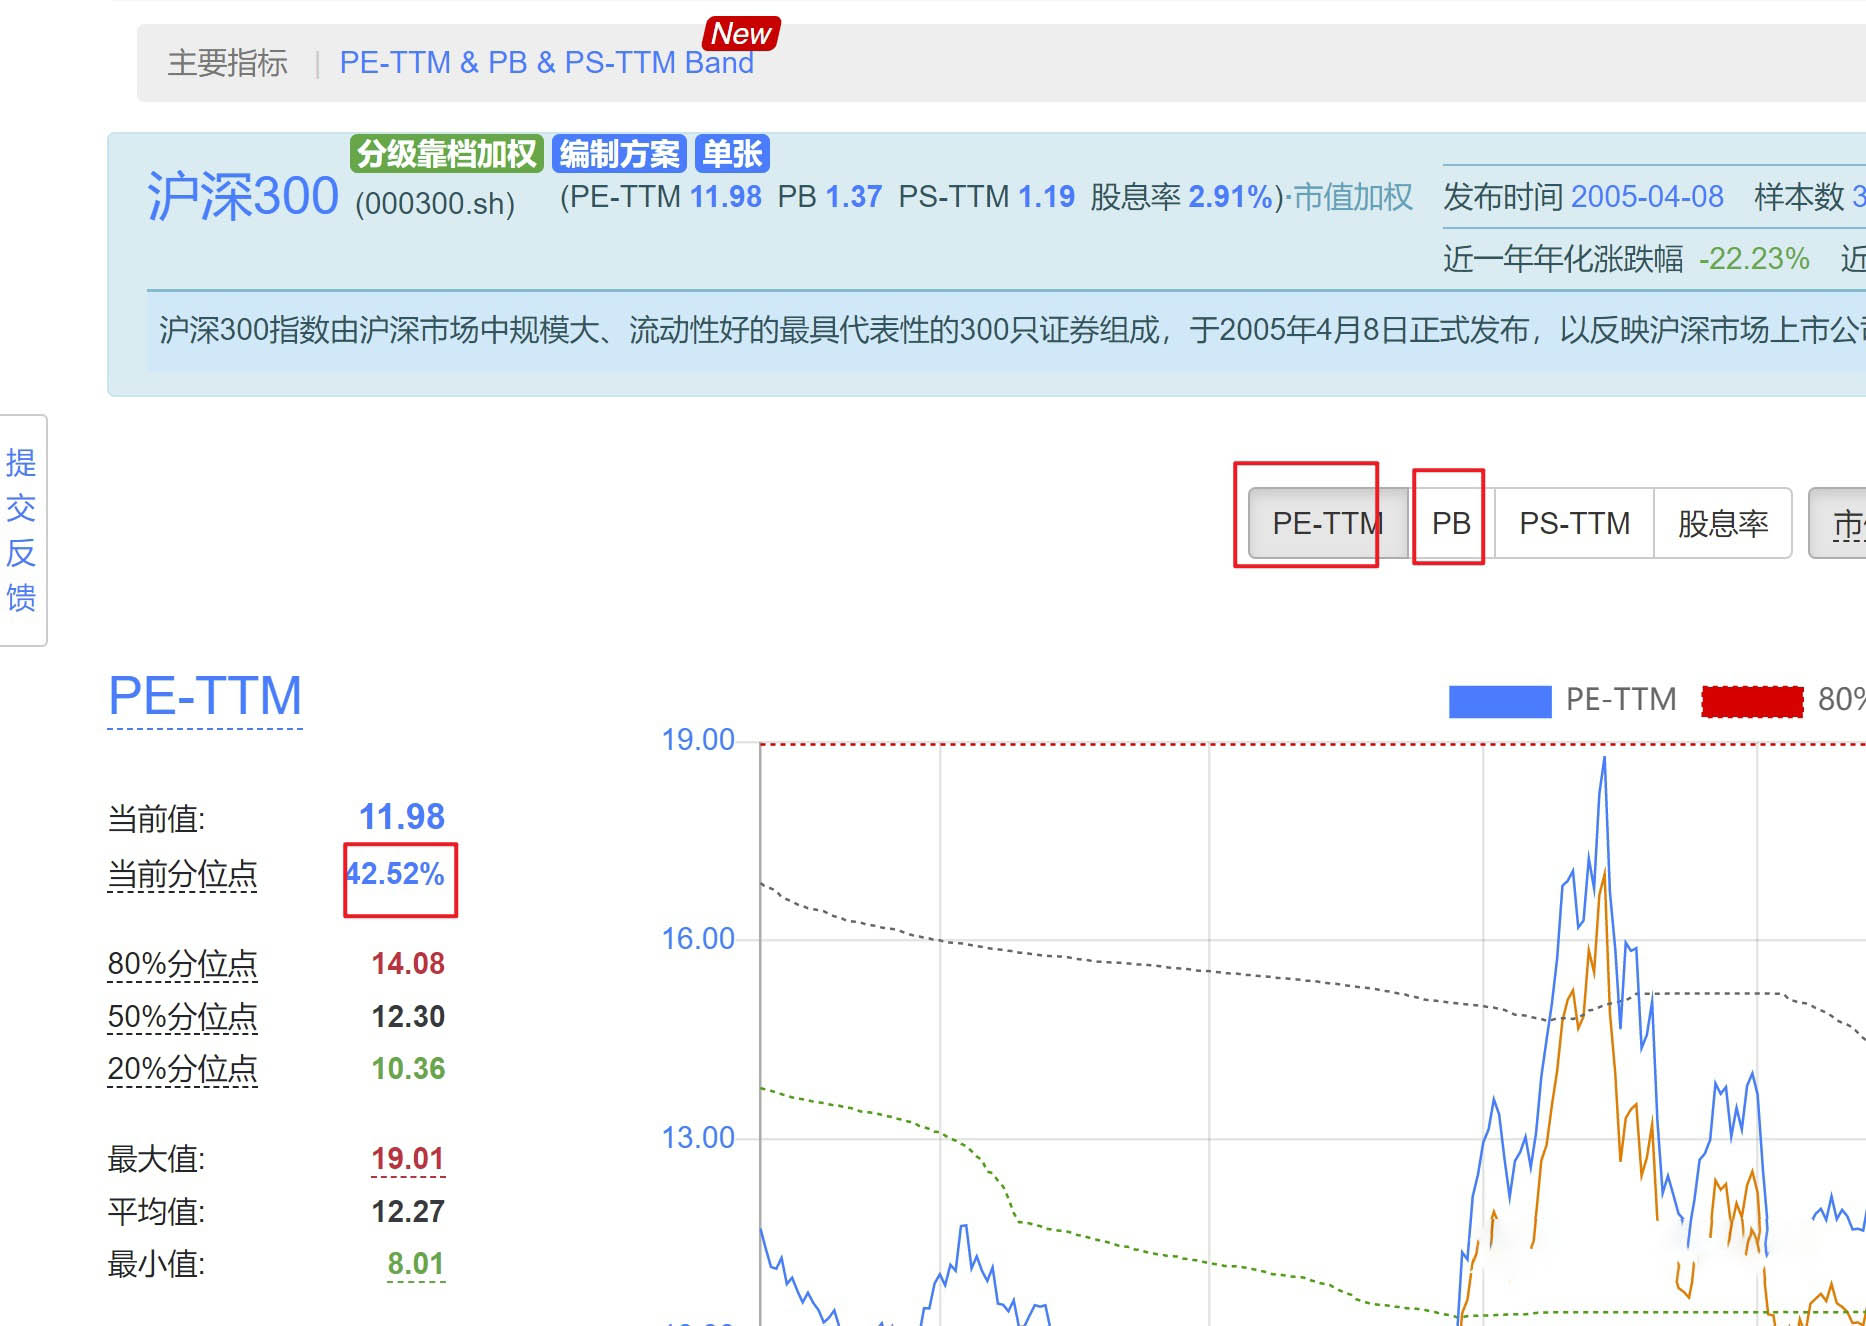This screenshot has height=1326, width=1866.
Task: Click the red New badge
Action: tap(740, 34)
